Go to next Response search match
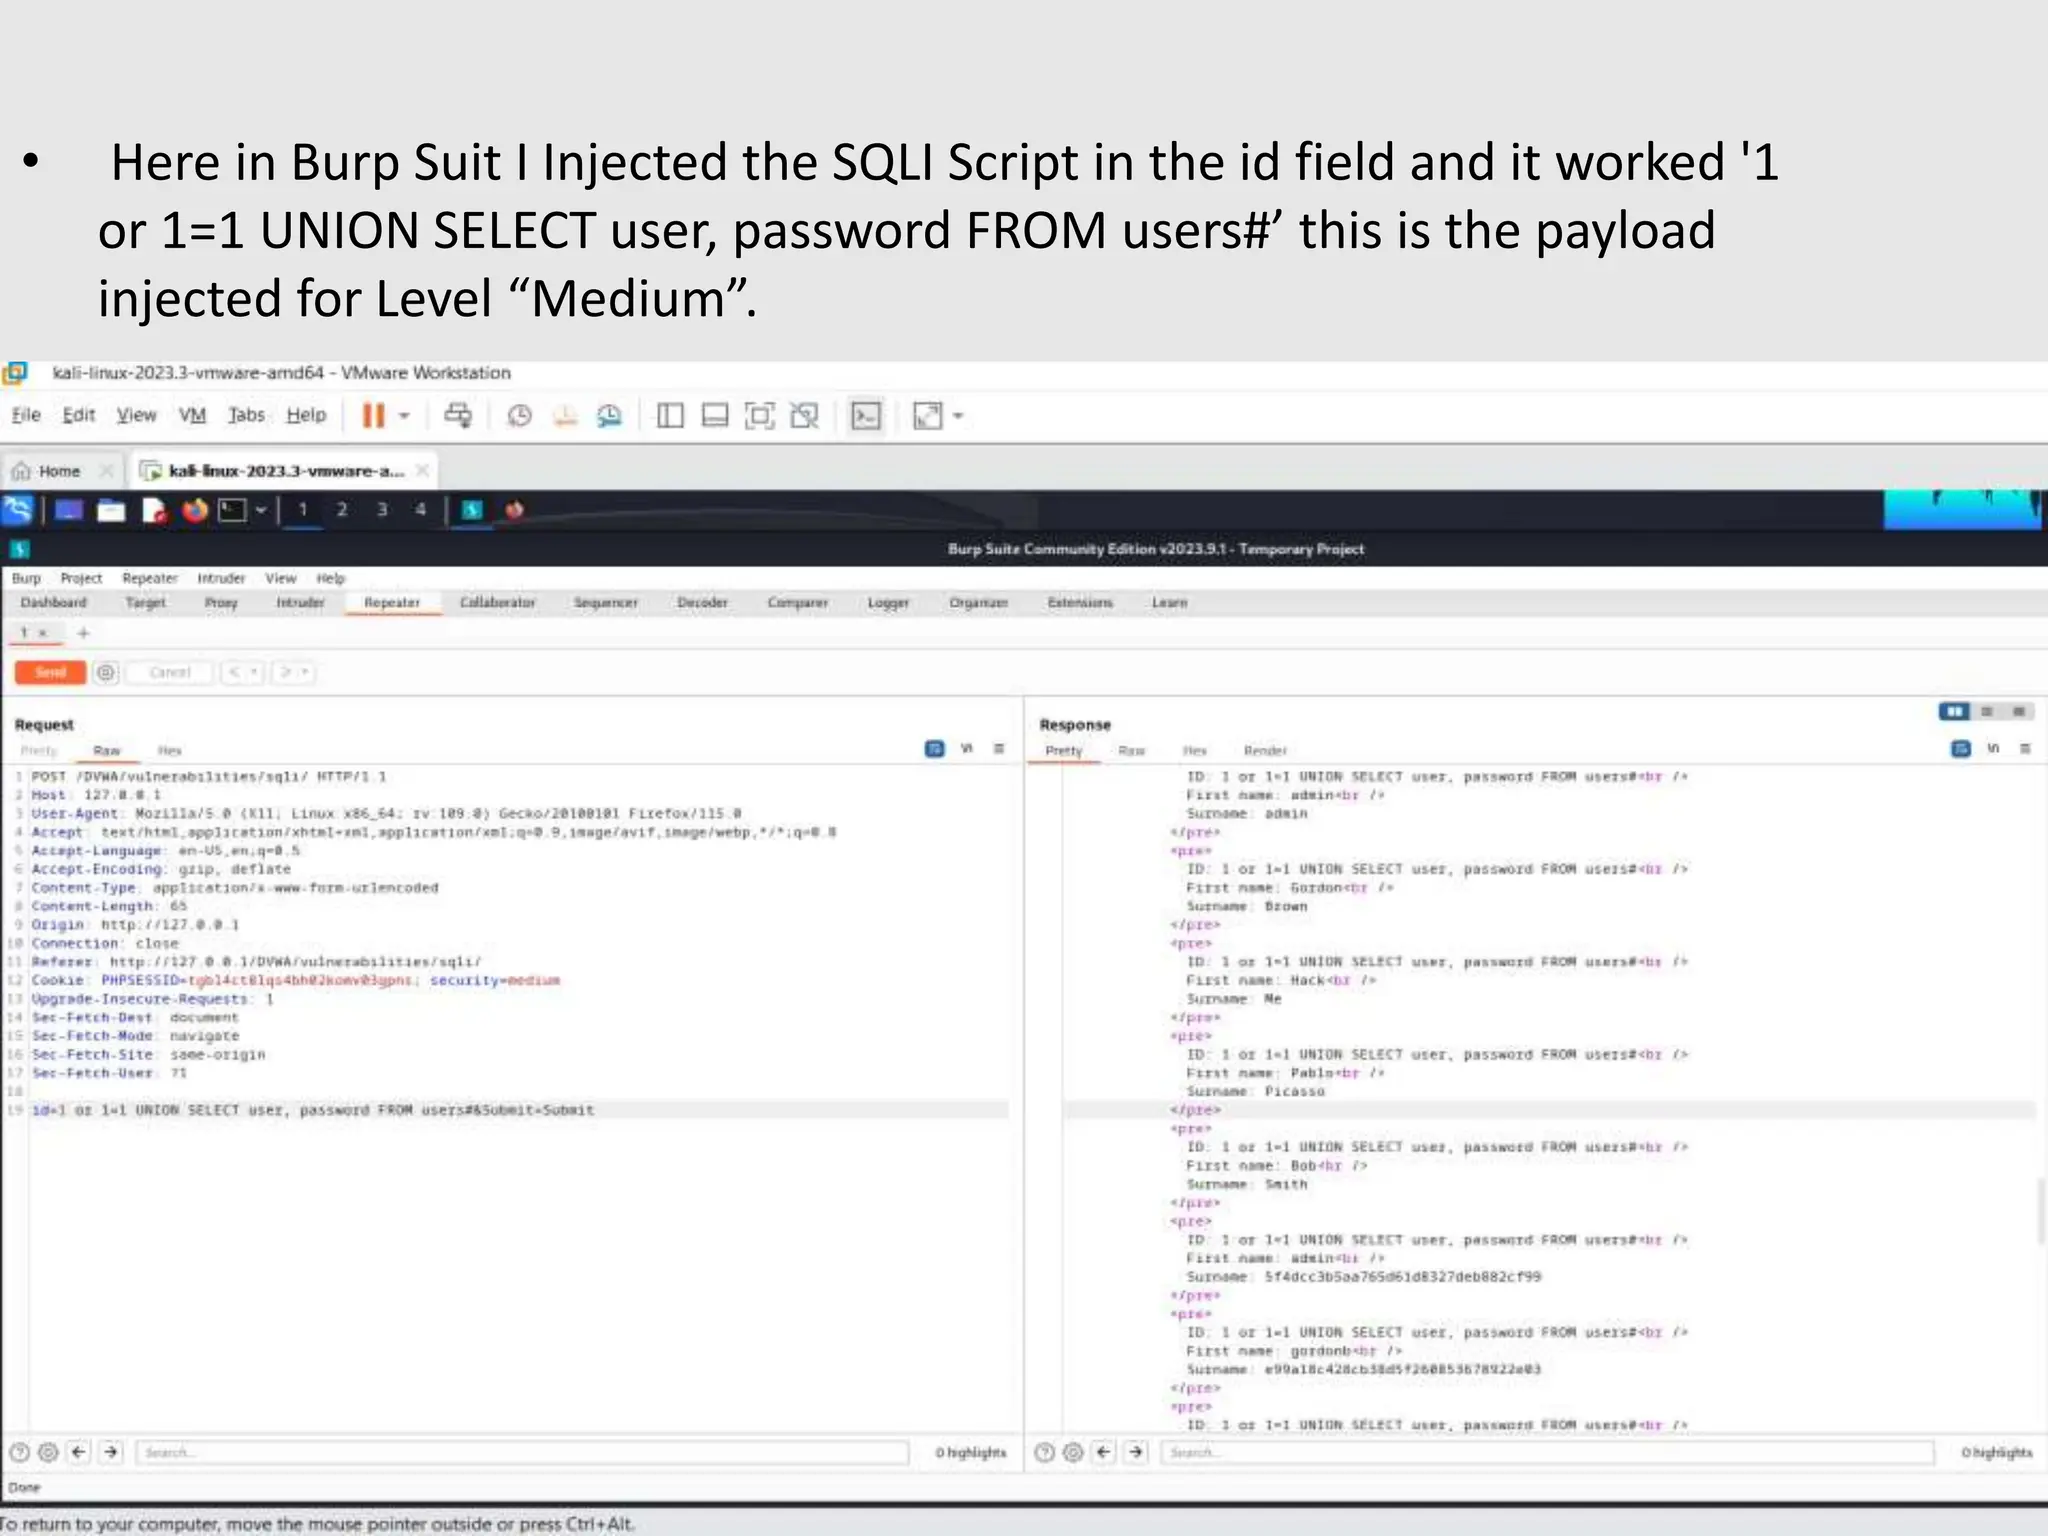Screen dimensions: 2048x1536 [x=1136, y=1452]
